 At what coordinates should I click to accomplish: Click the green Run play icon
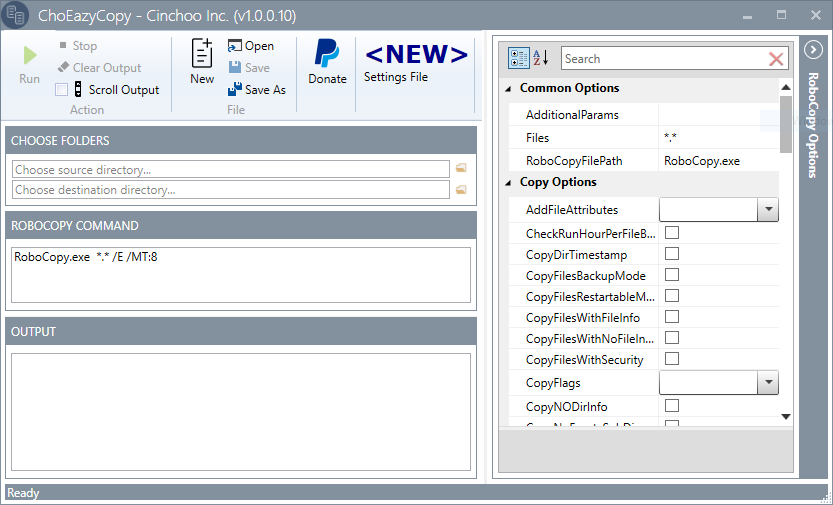[30, 55]
